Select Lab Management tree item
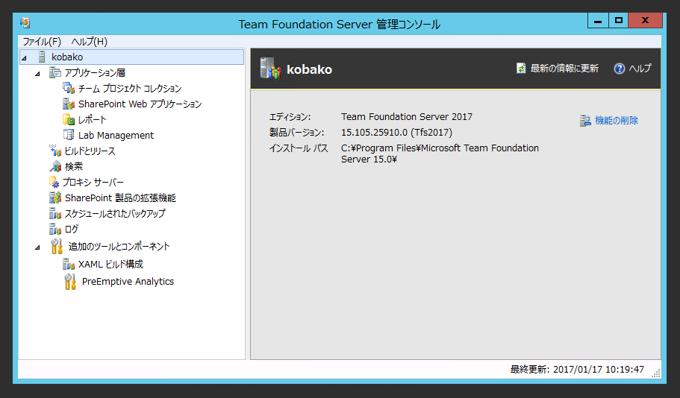The width and height of the screenshot is (680, 398). coord(116,135)
